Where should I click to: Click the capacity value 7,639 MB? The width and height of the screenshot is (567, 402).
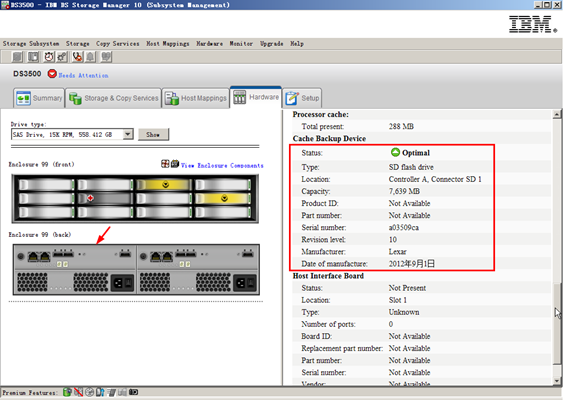pyautogui.click(x=404, y=191)
